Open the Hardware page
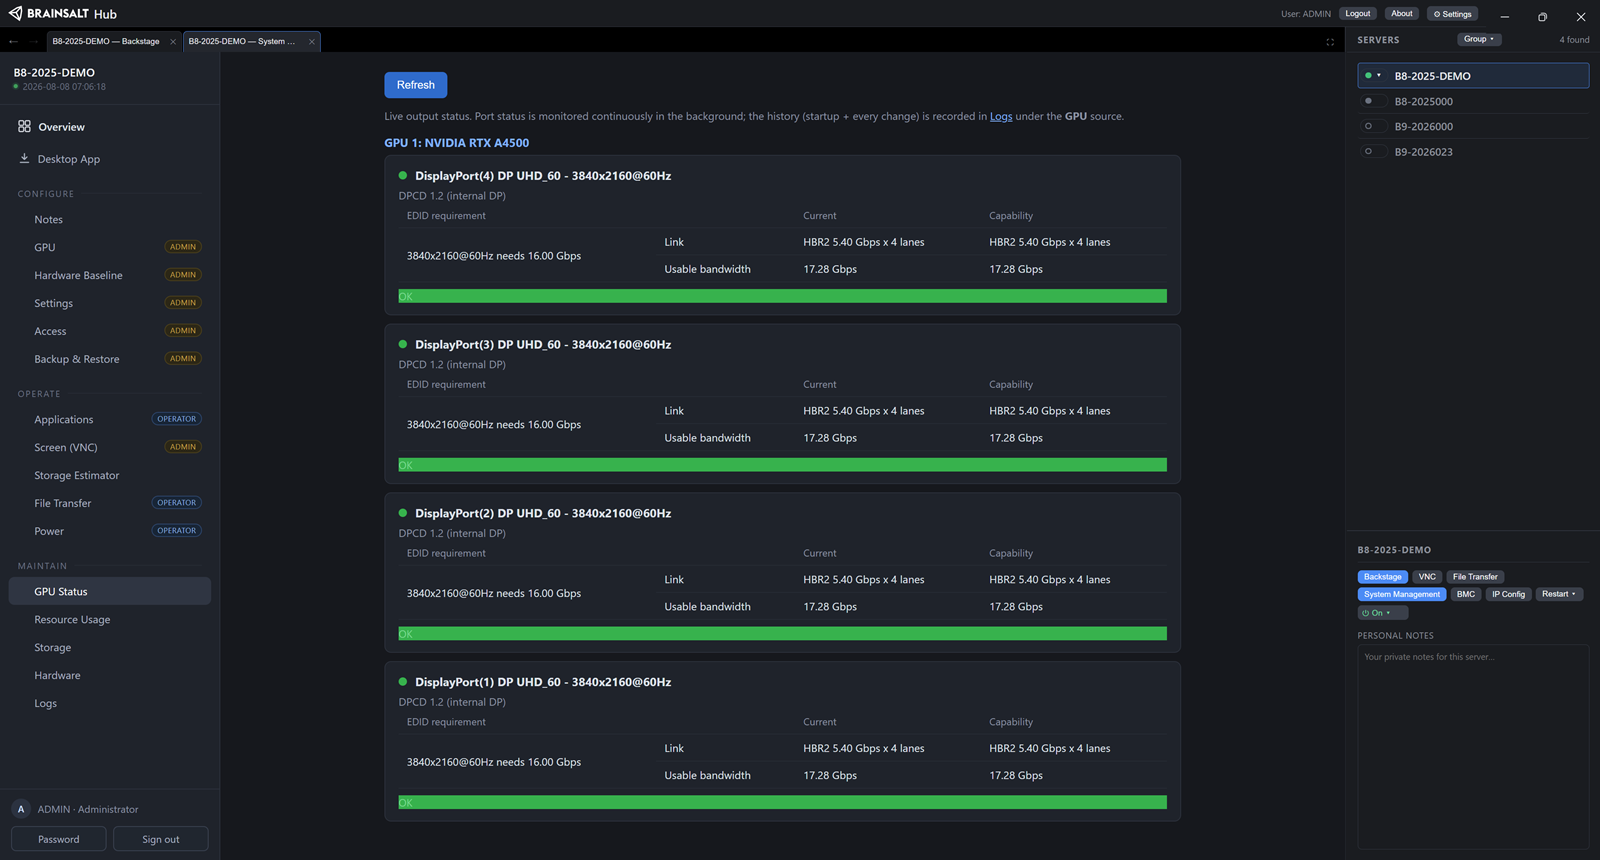 pyautogui.click(x=110, y=675)
